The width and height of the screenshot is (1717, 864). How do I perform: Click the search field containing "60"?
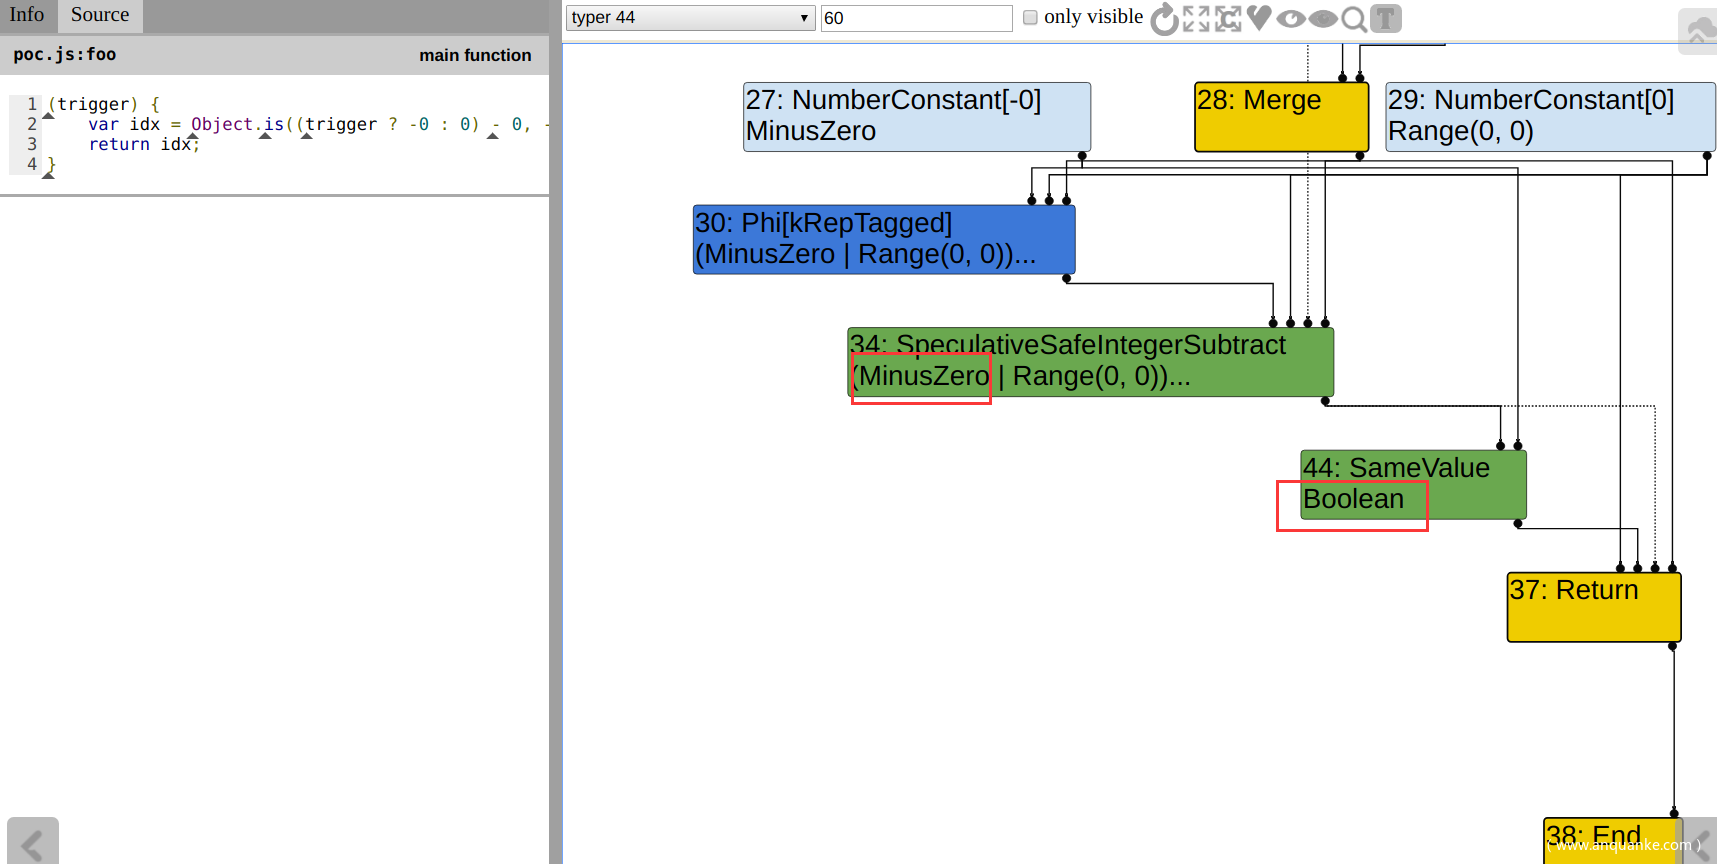coord(916,18)
